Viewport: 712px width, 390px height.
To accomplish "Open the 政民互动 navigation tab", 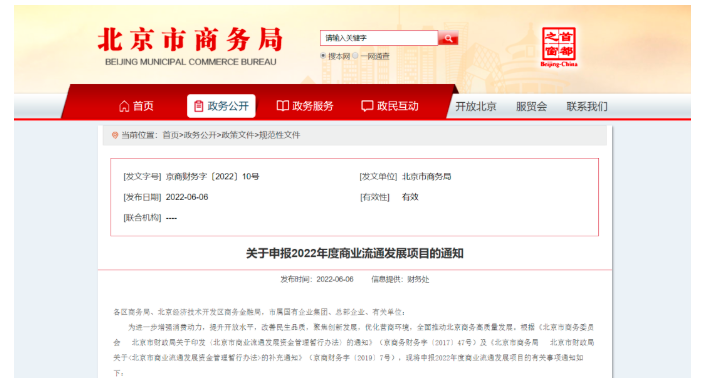I will 390,106.
